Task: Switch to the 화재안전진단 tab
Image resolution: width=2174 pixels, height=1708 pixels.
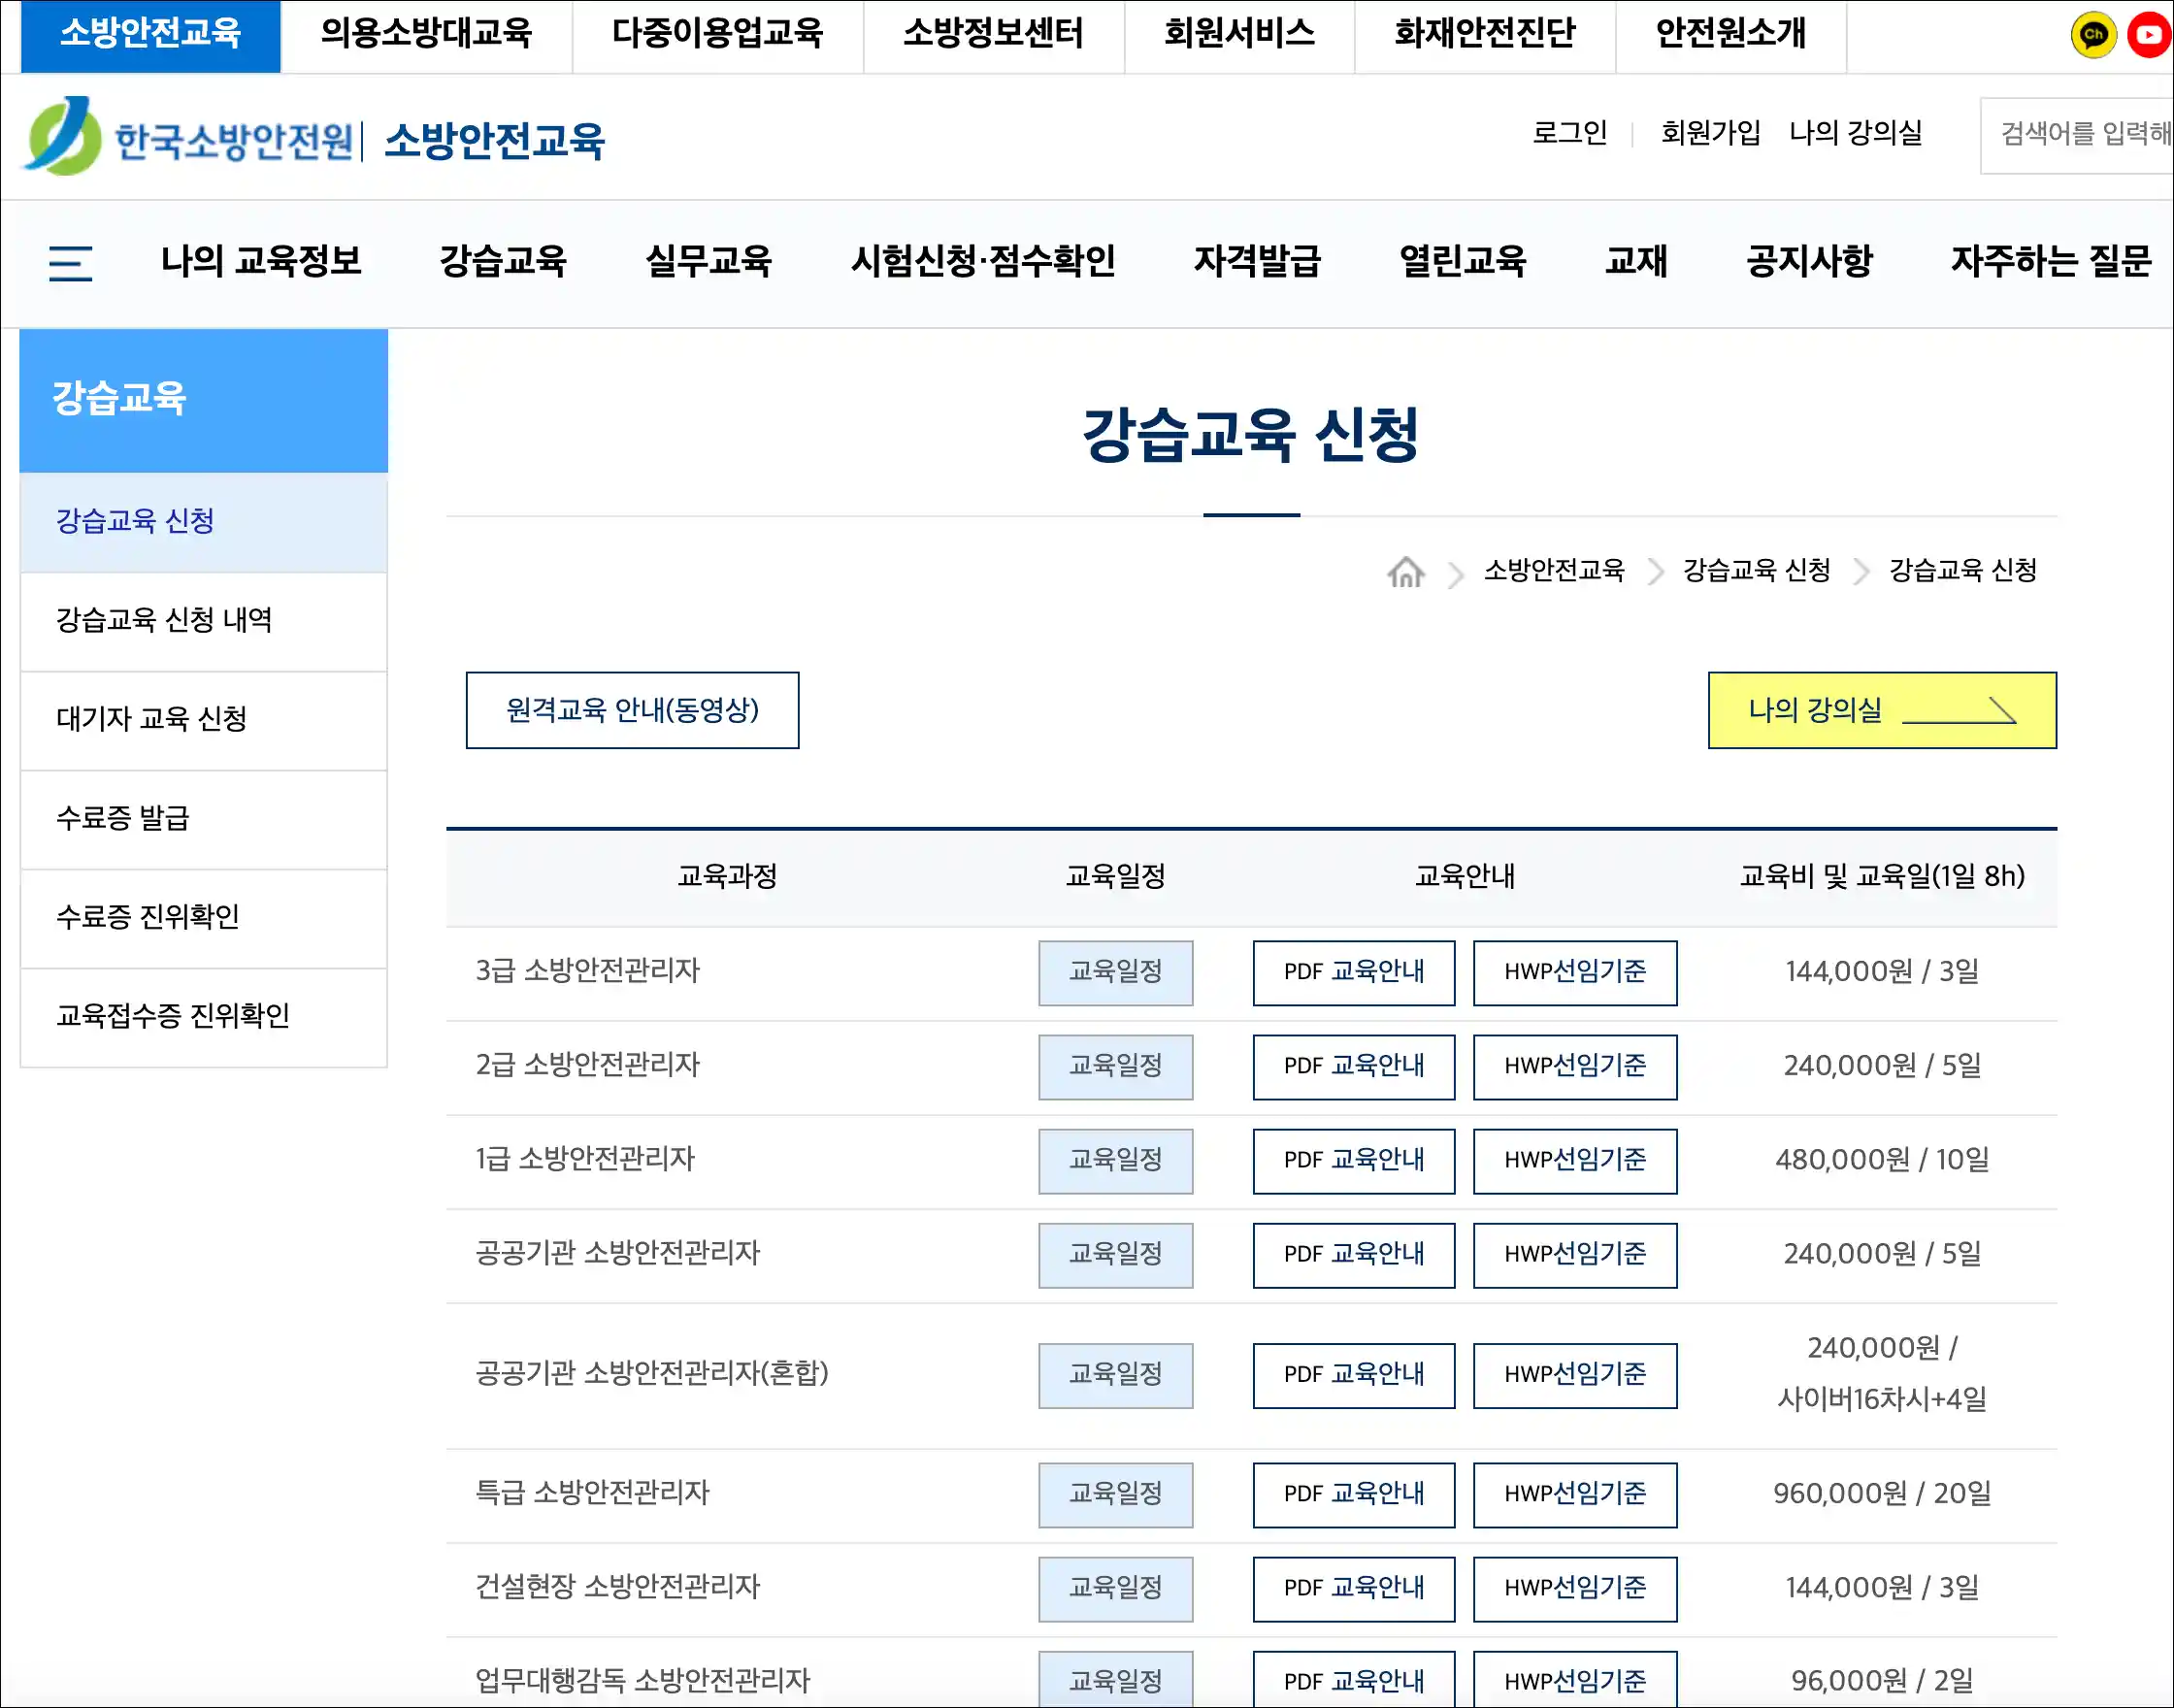Action: [1484, 34]
